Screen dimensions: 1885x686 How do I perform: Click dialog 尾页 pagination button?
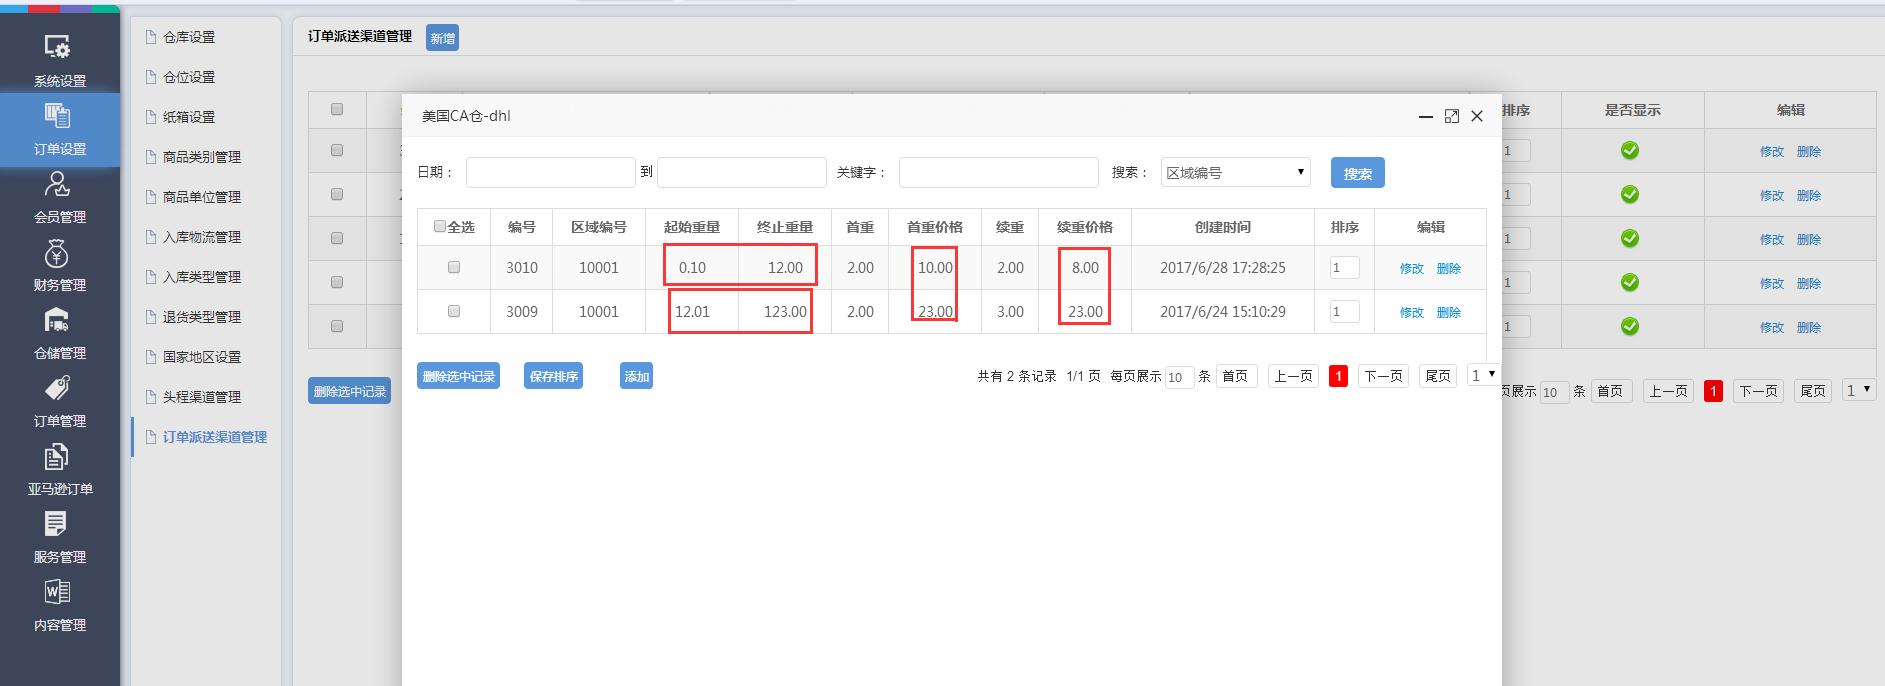tap(1437, 376)
